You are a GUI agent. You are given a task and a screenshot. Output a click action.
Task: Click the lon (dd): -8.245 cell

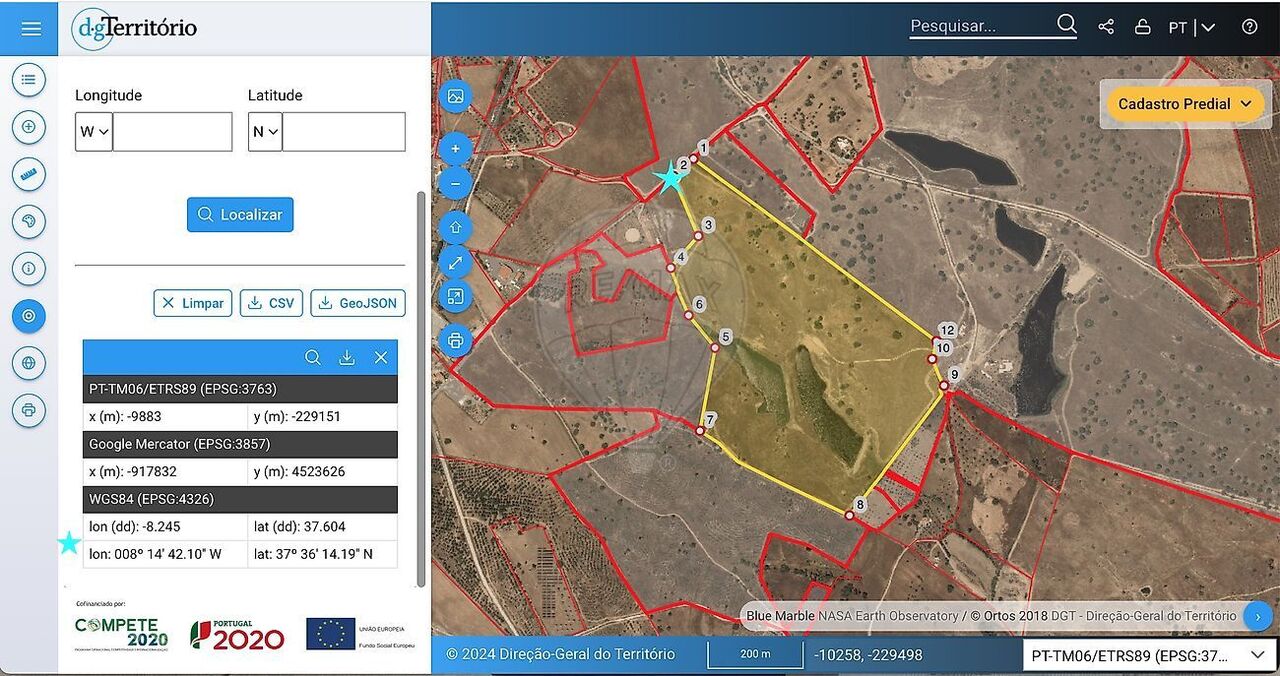tap(165, 526)
